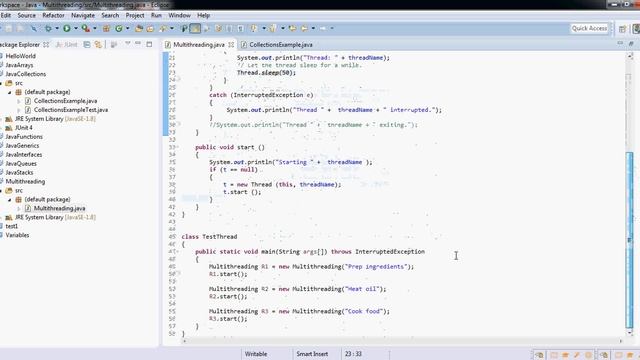Run the program with green Run button
Image resolution: width=640 pixels, height=360 pixels.
click(67, 28)
